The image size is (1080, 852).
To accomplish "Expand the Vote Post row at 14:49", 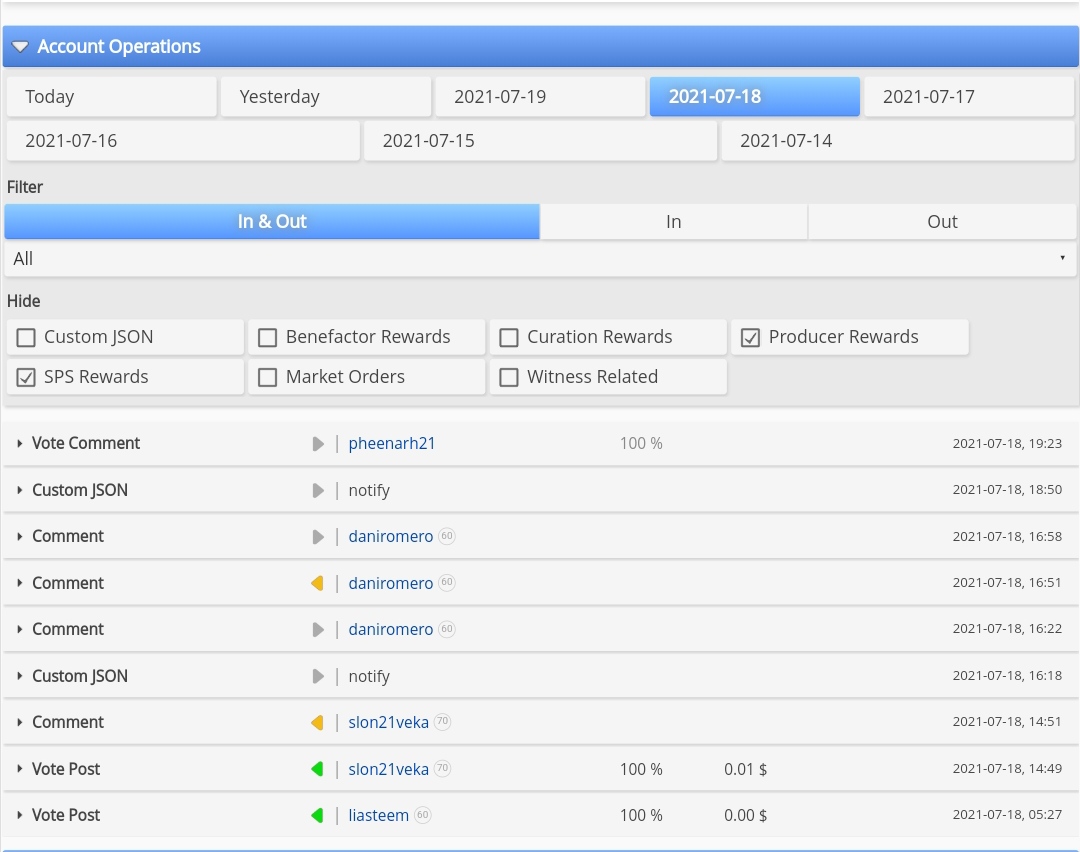I will tap(19, 769).
